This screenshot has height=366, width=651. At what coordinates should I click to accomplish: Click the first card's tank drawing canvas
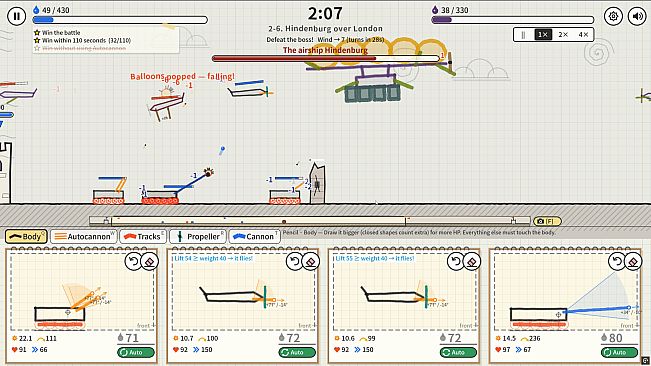[82, 292]
